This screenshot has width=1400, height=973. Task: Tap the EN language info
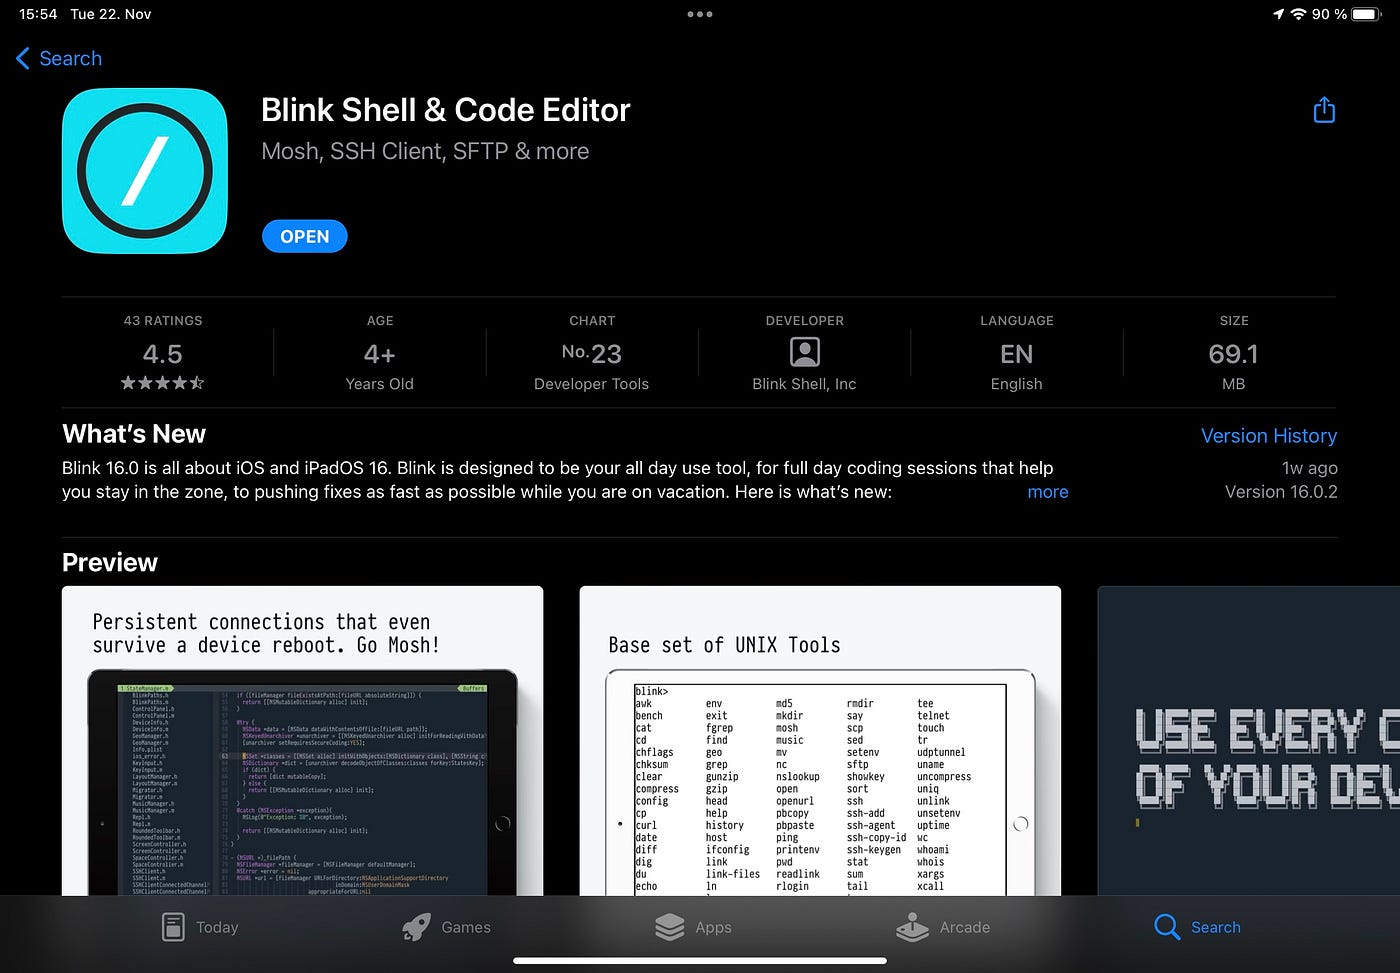(1017, 354)
